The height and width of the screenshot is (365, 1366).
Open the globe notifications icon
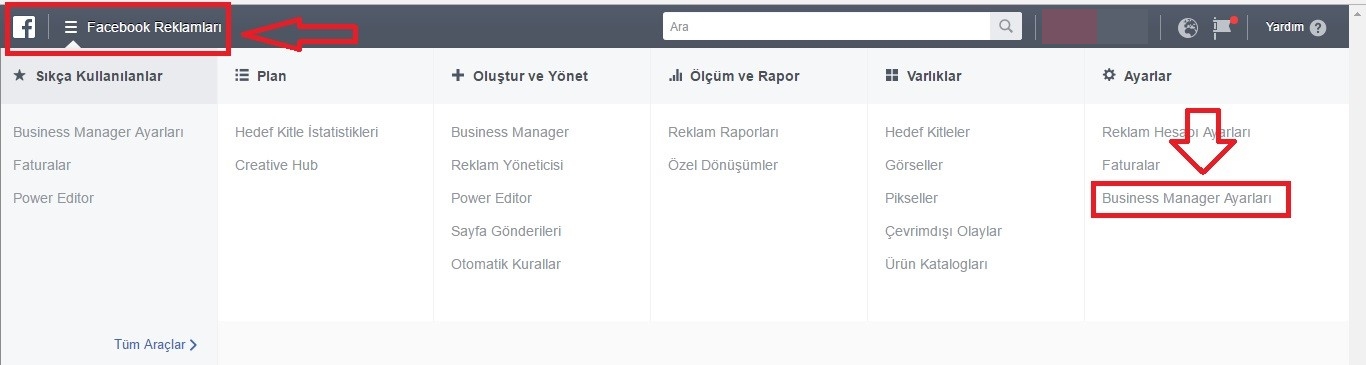coord(1188,28)
